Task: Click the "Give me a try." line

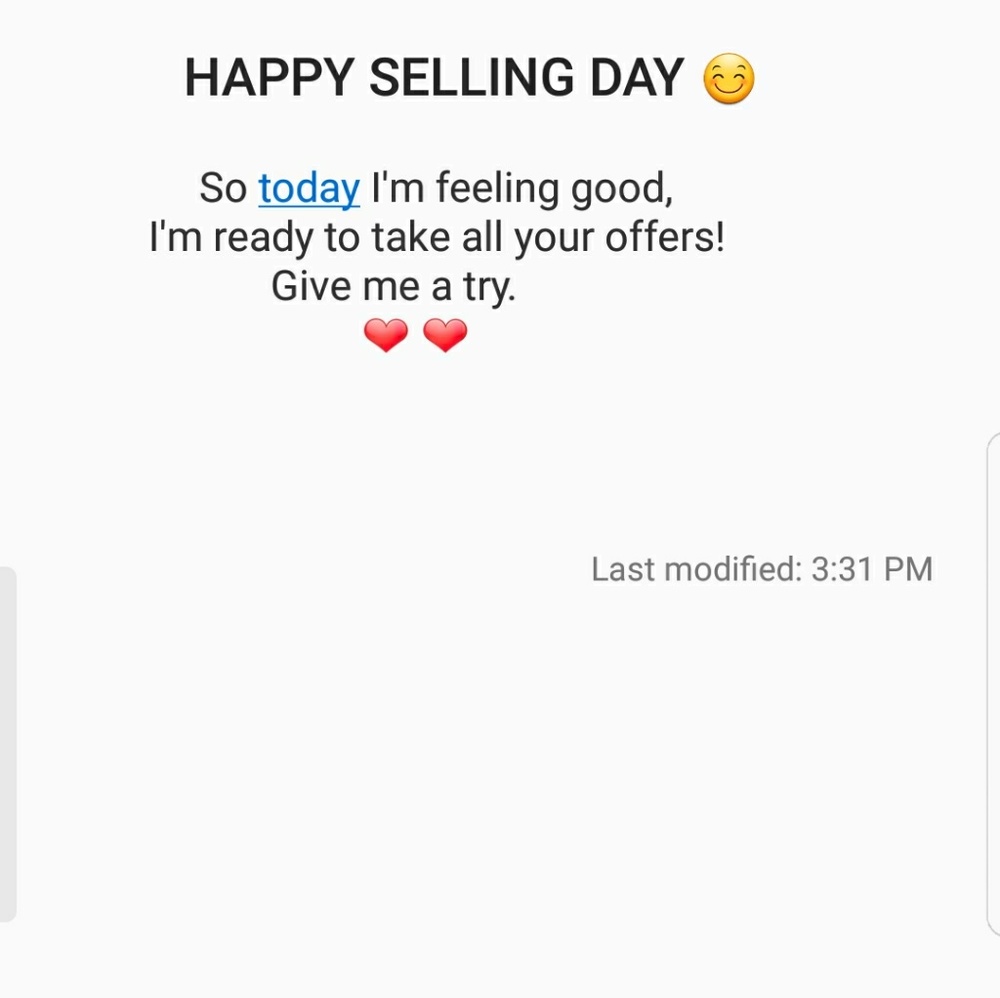Action: 393,288
